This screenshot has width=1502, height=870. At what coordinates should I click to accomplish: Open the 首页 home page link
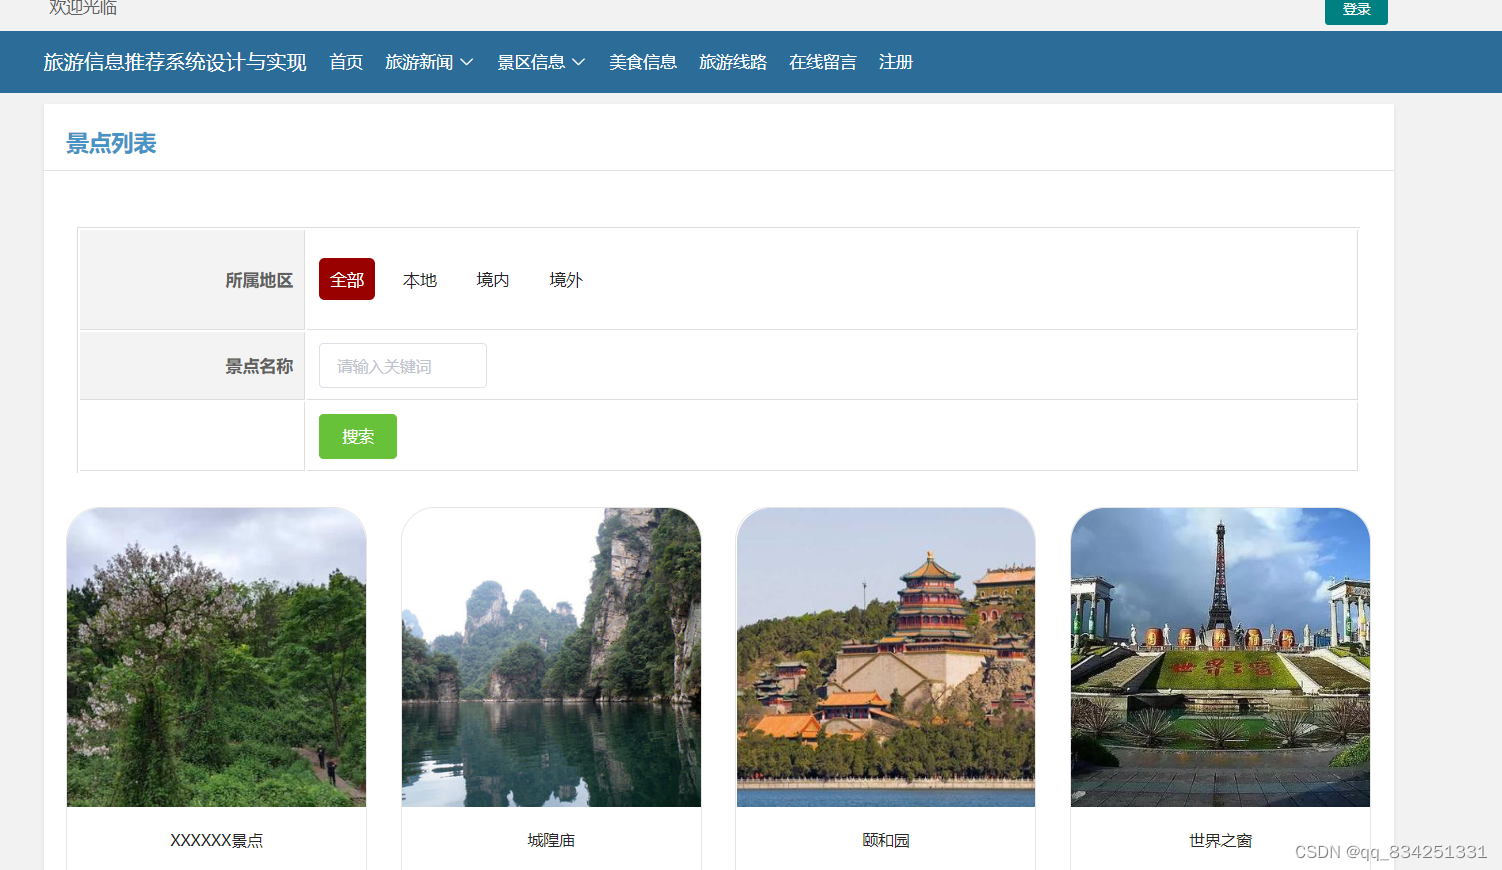point(346,62)
